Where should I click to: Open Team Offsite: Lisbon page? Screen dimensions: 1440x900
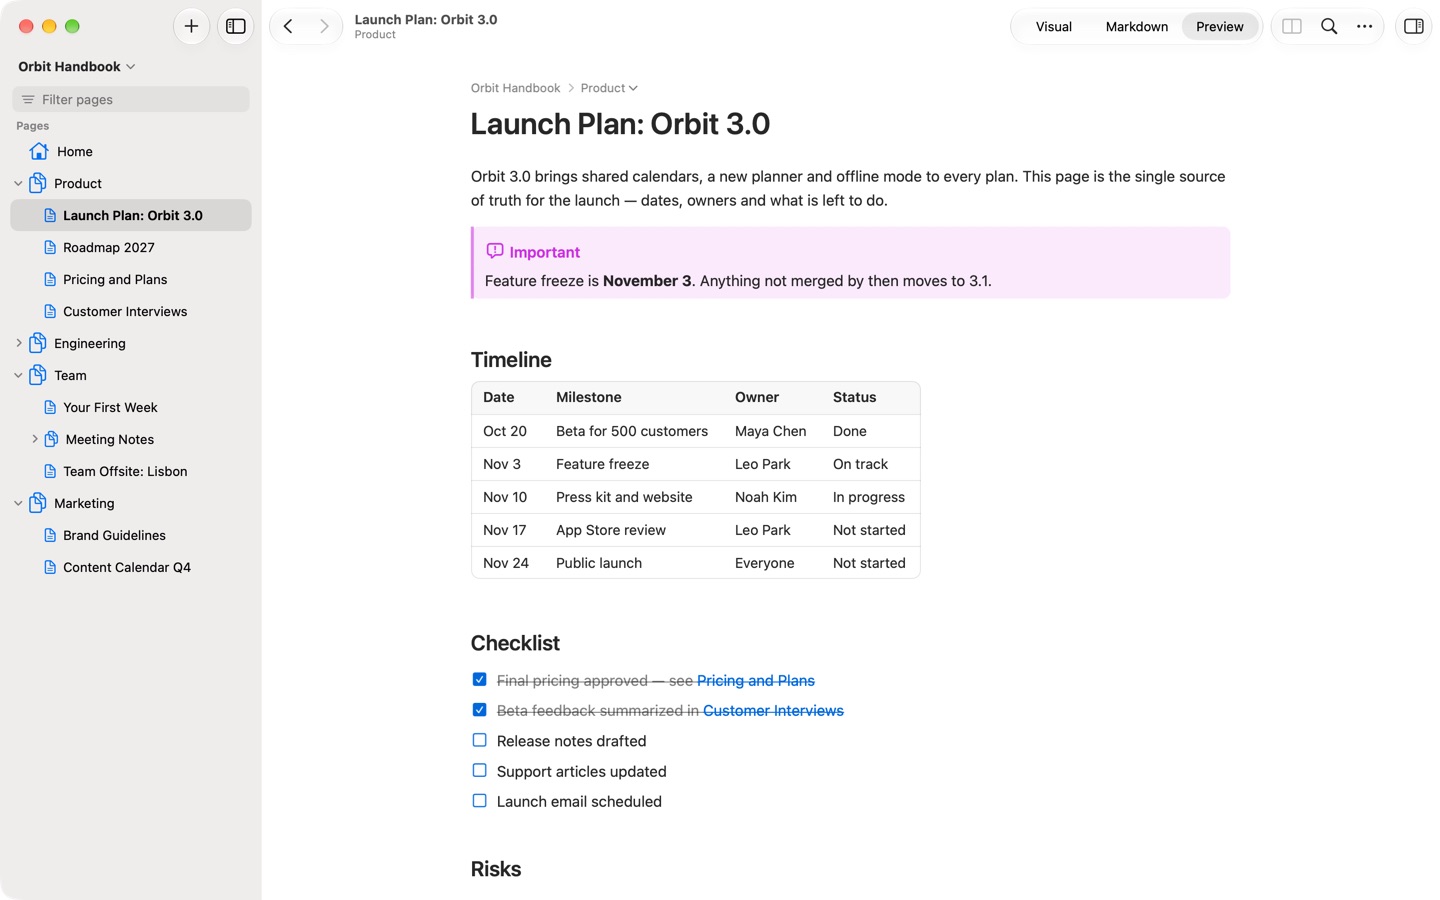(131, 471)
